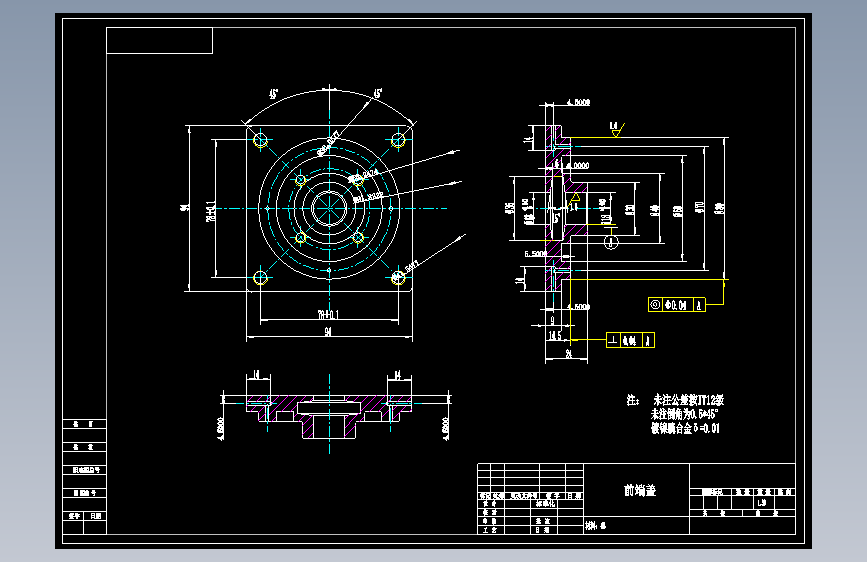Click the 材料 entry below the part title

[x=596, y=525]
